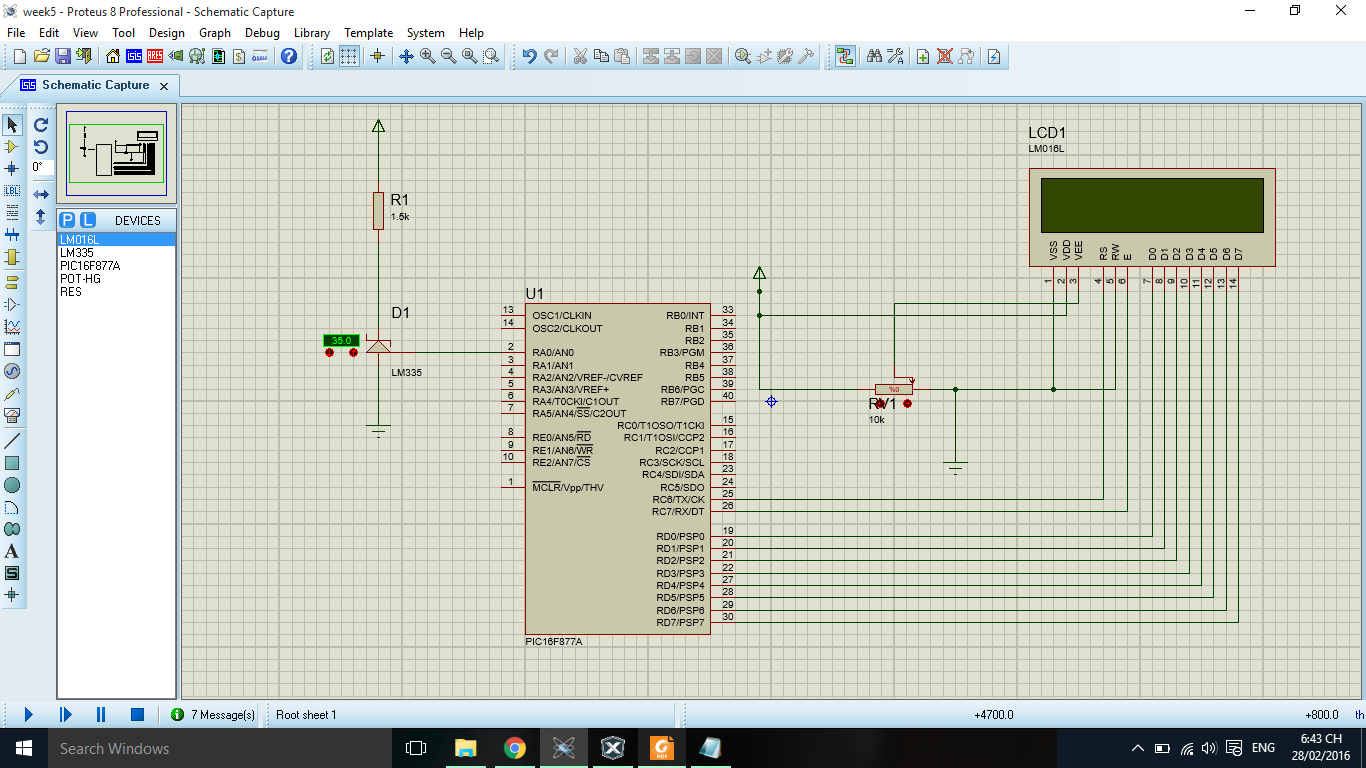The image size is (1366, 768).
Task: Copy to the clipboard icon
Action: [601, 56]
